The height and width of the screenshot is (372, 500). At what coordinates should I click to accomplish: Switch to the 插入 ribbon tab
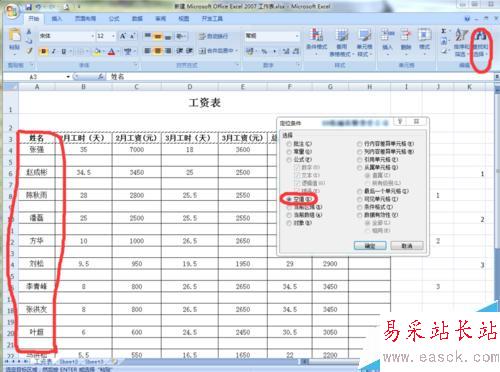tap(57, 19)
